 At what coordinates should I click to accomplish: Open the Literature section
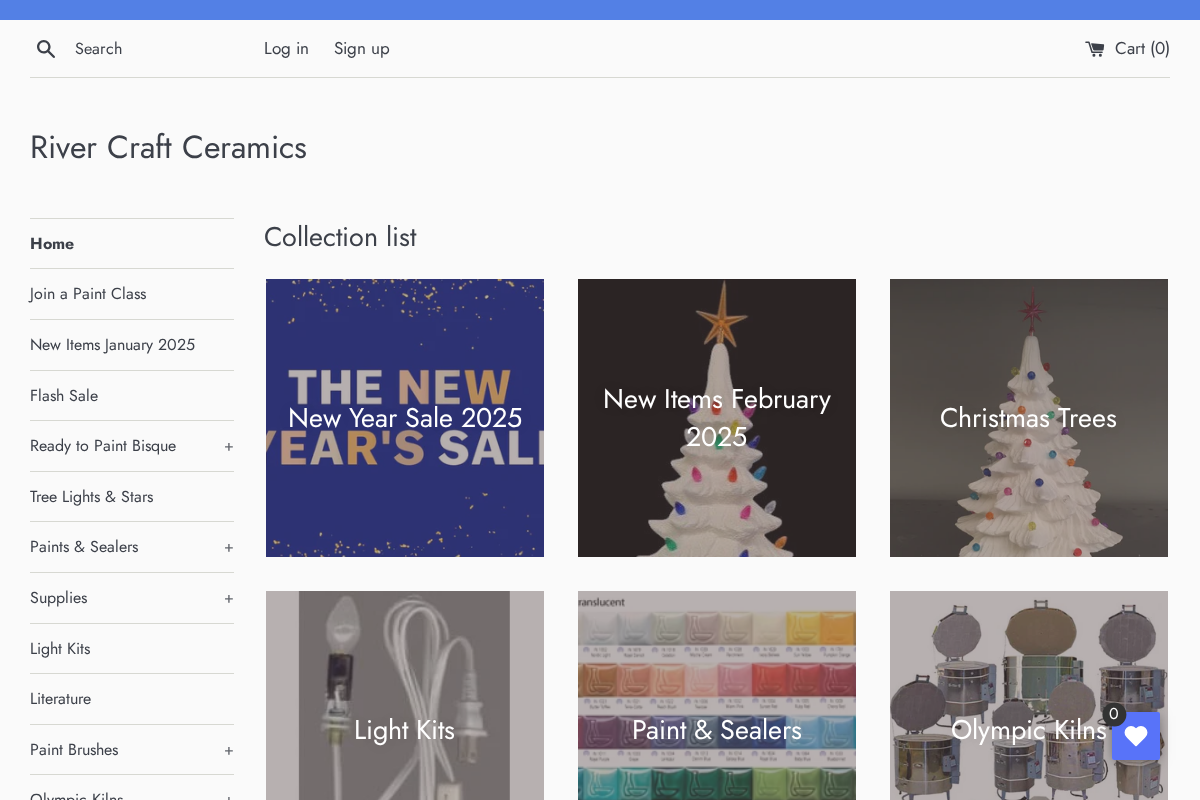pyautogui.click(x=60, y=698)
